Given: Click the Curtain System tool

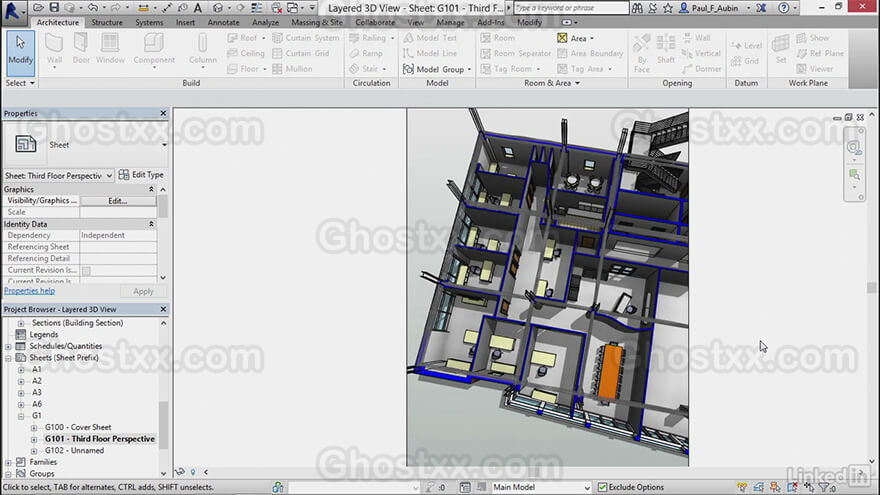Looking at the screenshot, I should 306,38.
